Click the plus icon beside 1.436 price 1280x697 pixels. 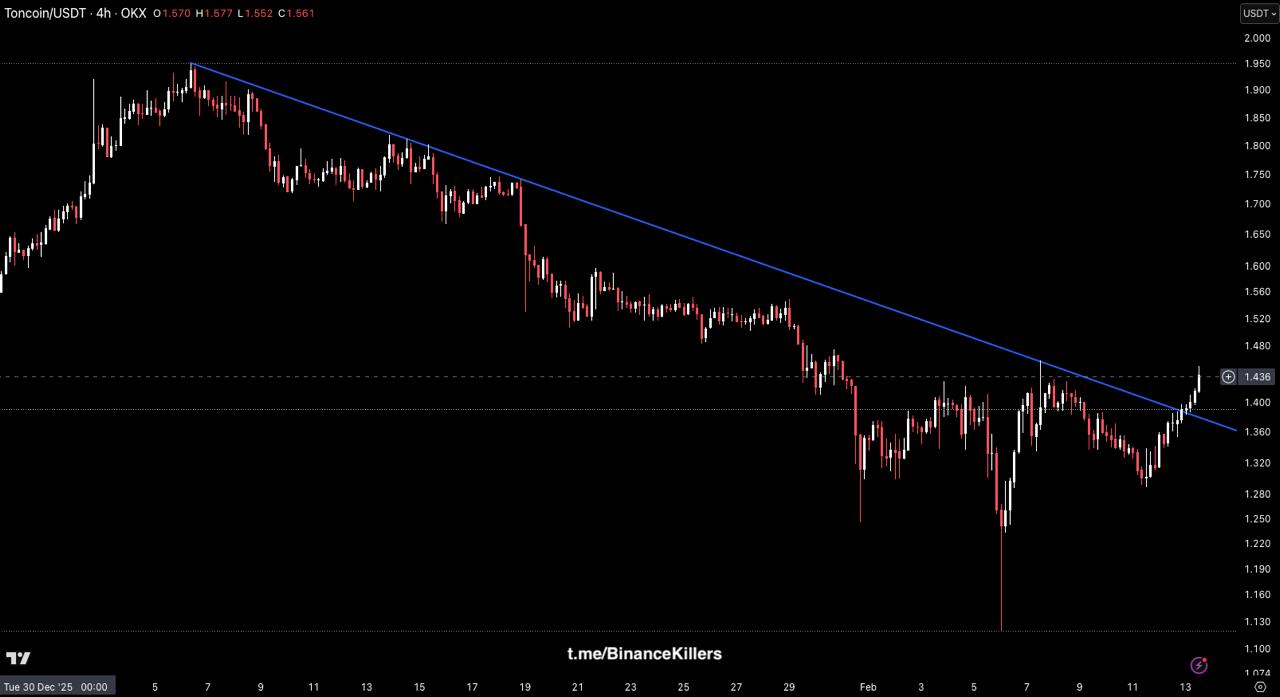pyautogui.click(x=1228, y=377)
